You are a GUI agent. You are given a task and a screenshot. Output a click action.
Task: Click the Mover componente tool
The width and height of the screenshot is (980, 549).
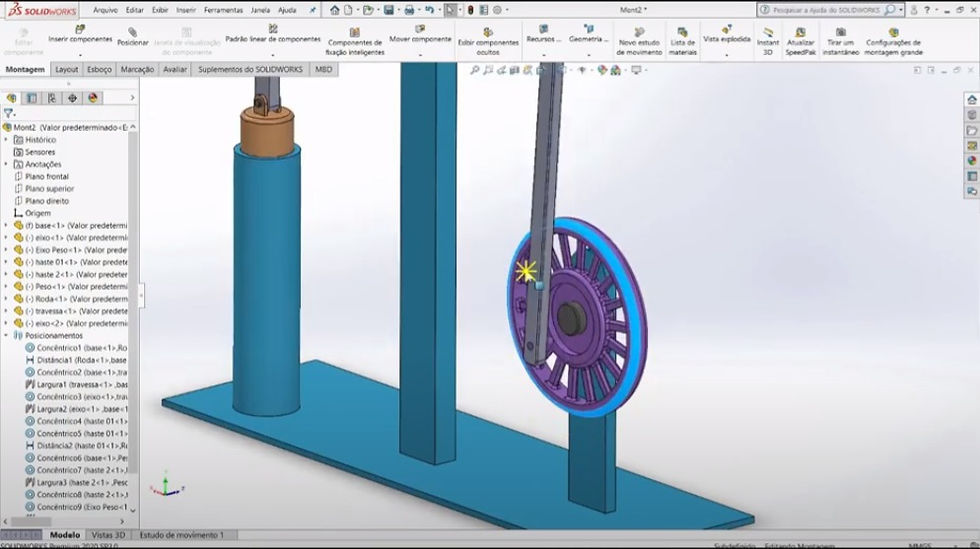[x=420, y=29]
